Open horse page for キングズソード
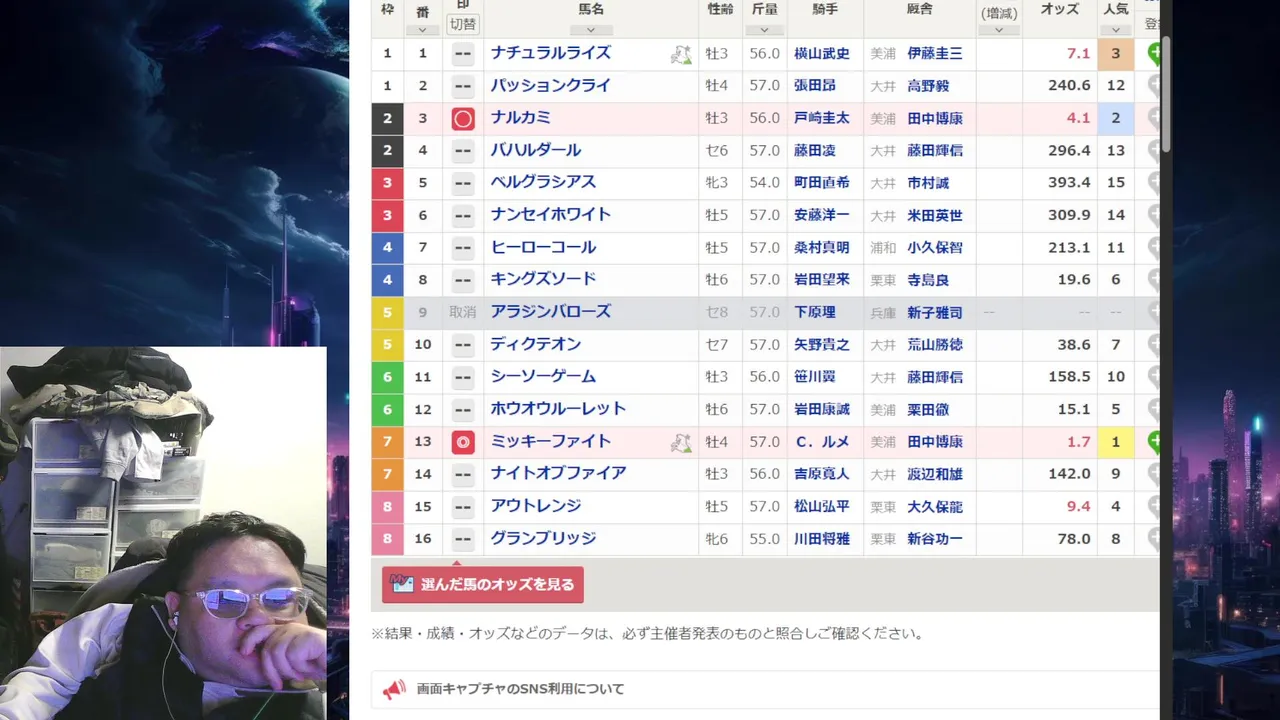Image resolution: width=1280 pixels, height=720 pixels. click(x=543, y=279)
